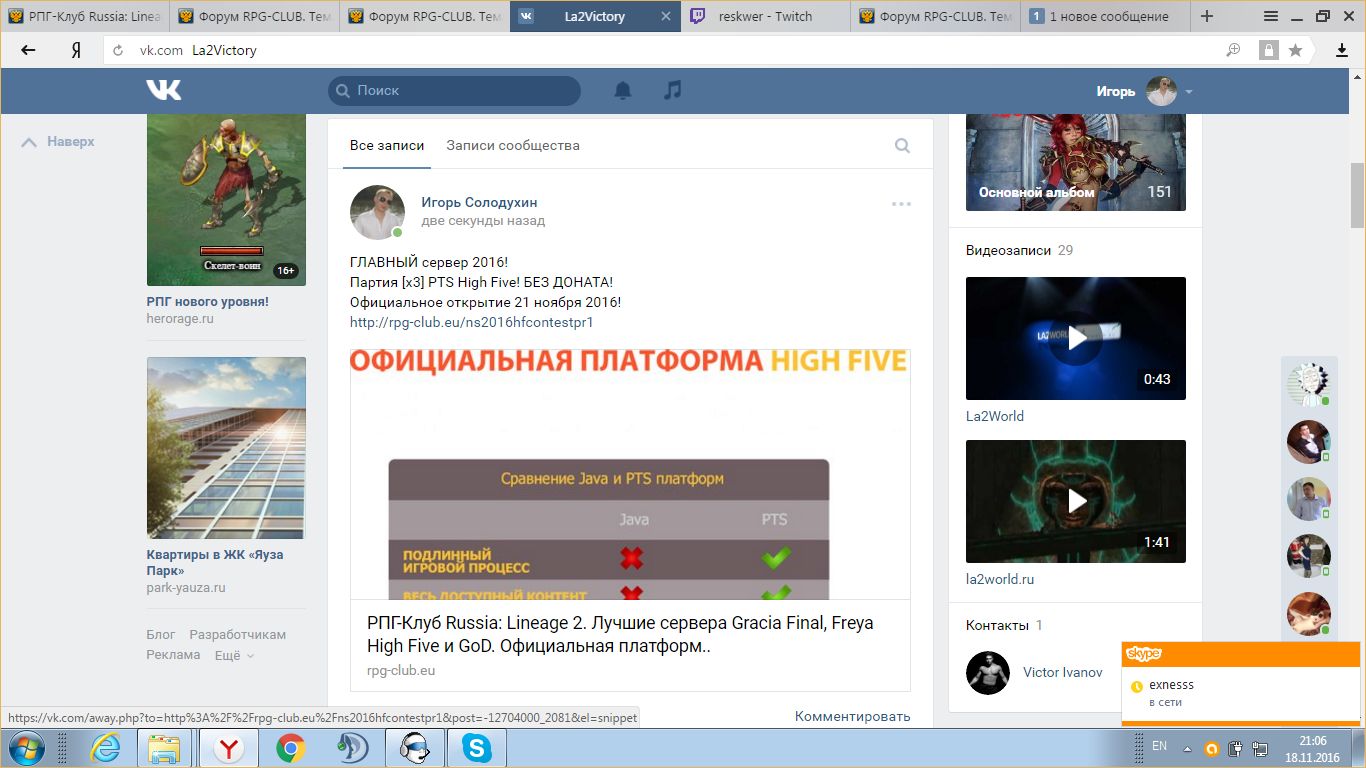Viewport: 1366px width, 768px height.
Task: Expand the Ещё footer menu
Action: (234, 655)
